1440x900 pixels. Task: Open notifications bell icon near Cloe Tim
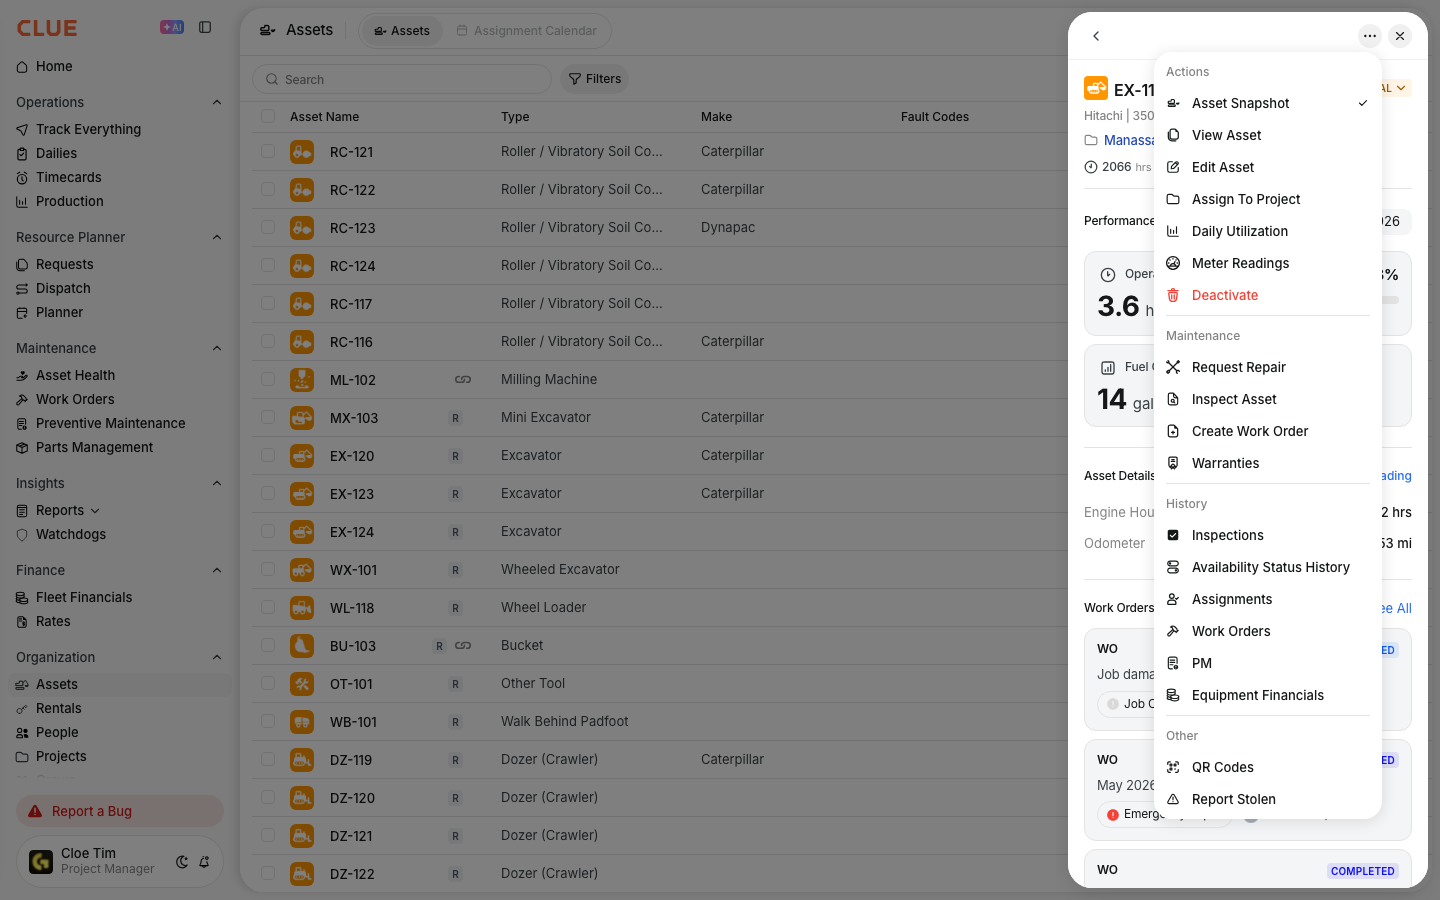coord(204,862)
